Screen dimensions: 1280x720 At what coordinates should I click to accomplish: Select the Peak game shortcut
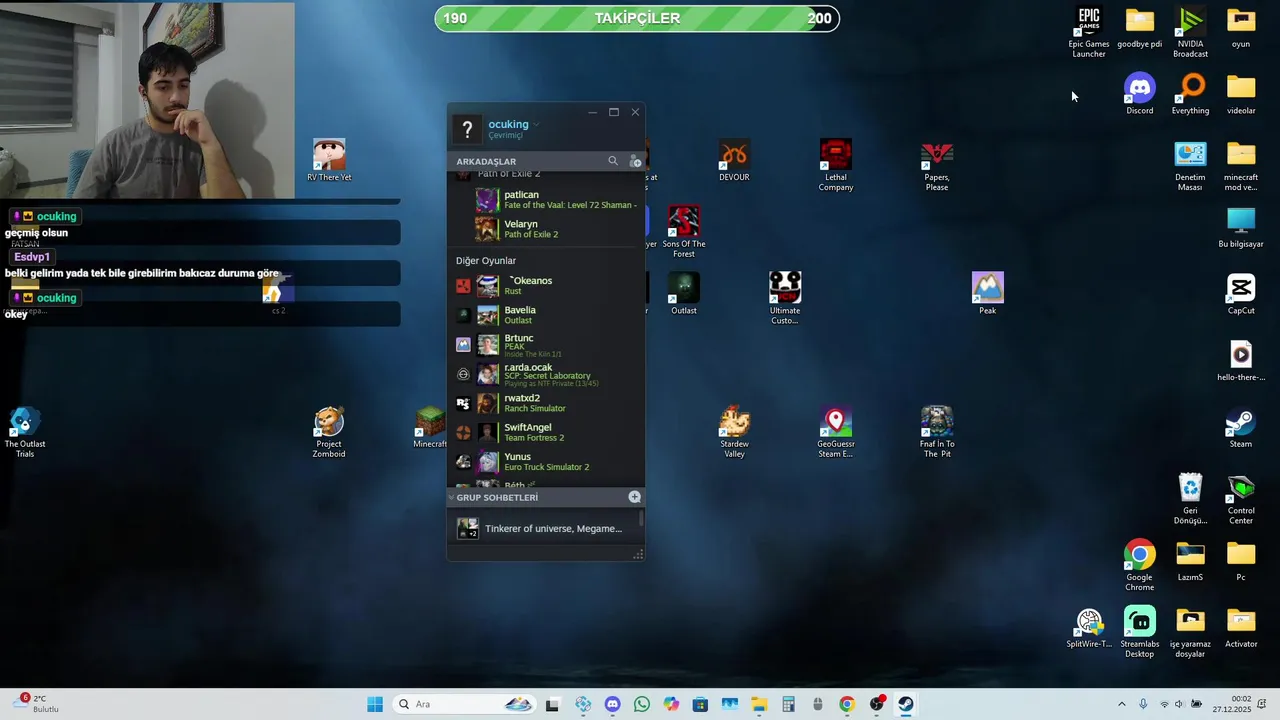(988, 294)
